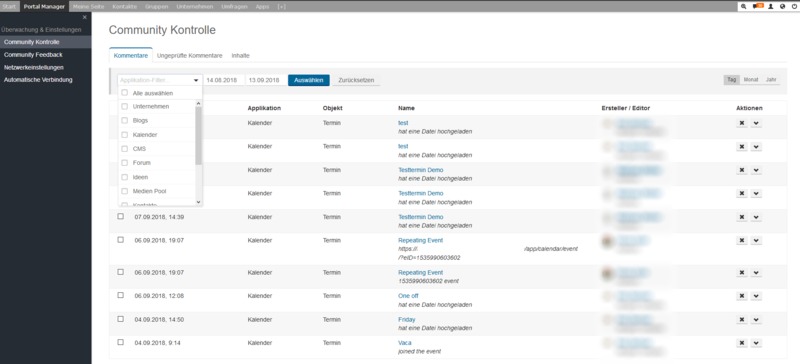Expand the actions arrow for Friday row
800x364 pixels.
tap(756, 320)
